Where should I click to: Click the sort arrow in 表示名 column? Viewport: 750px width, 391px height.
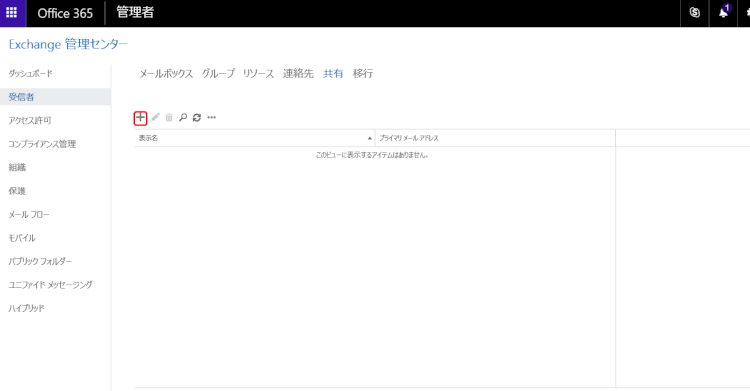coord(369,138)
